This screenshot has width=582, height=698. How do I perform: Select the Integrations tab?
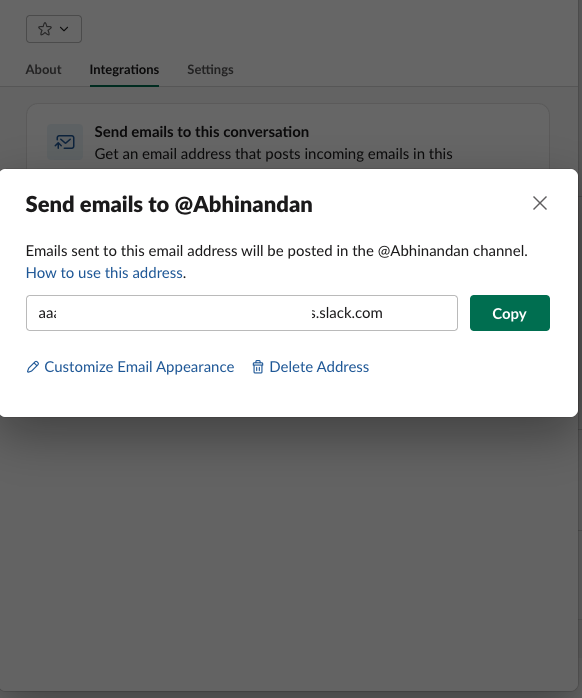124,69
